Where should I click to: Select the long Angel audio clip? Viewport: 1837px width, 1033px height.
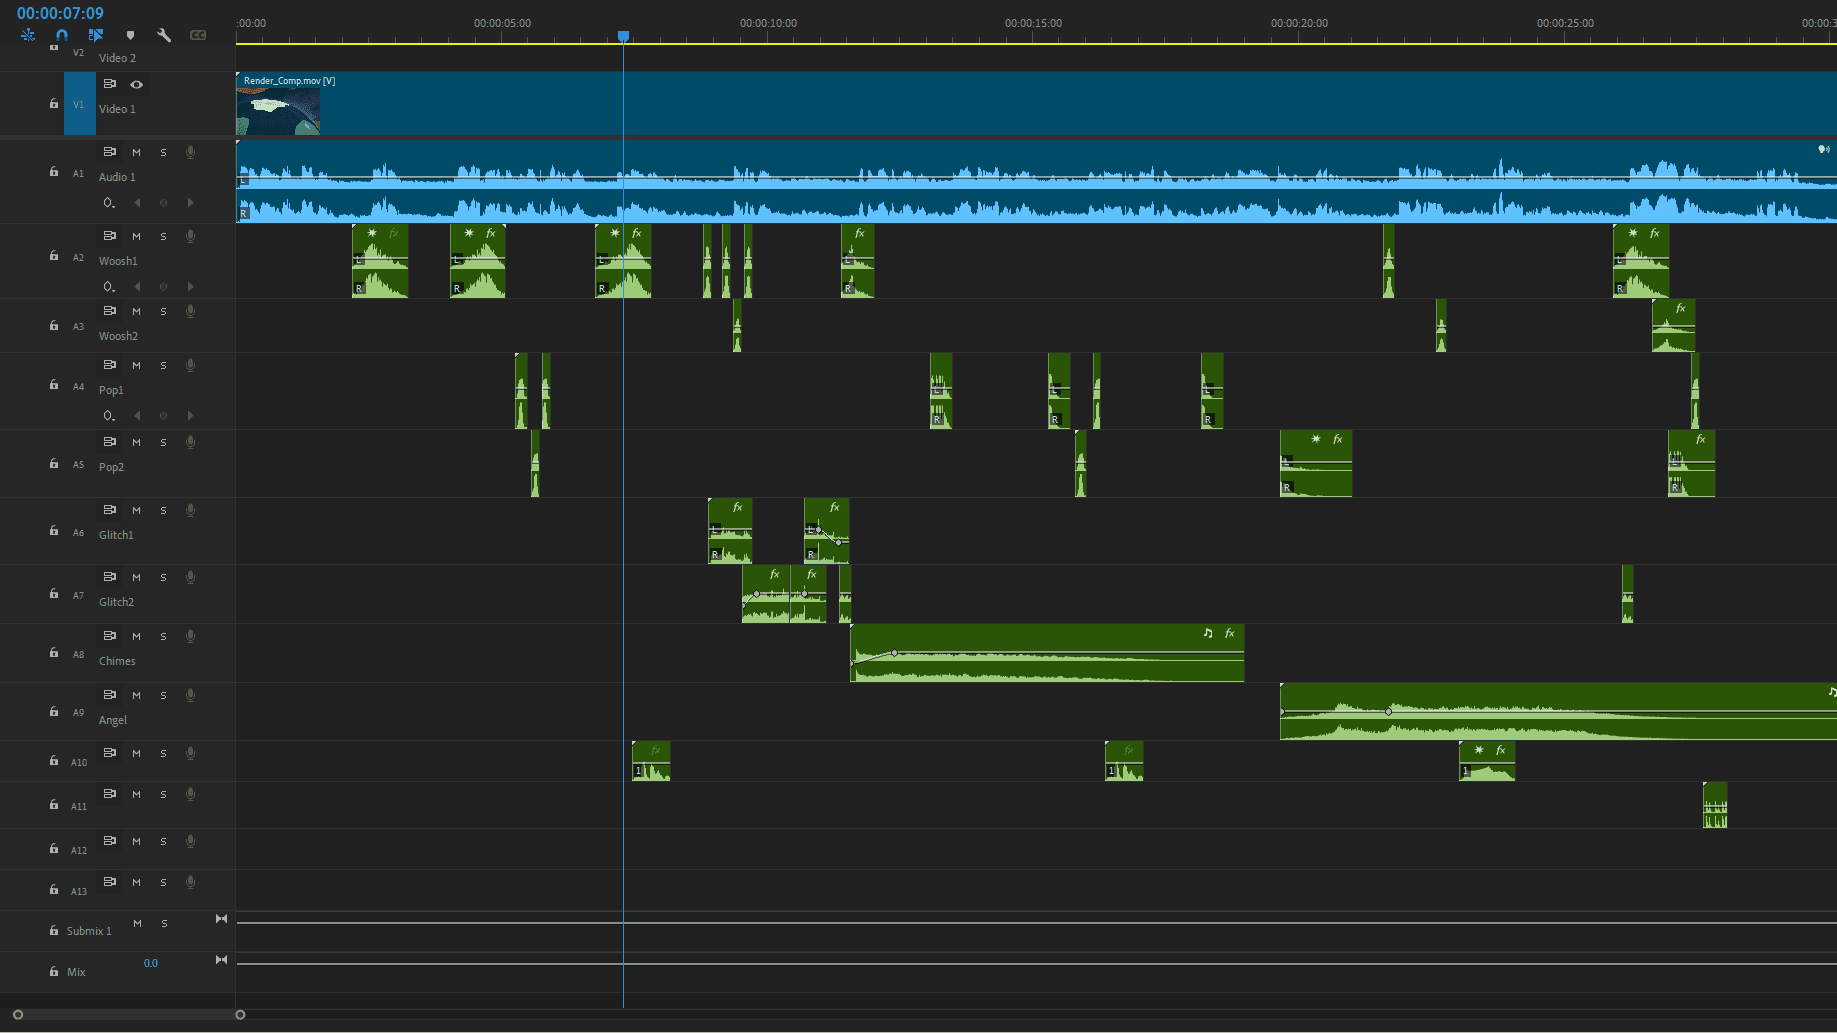click(1558, 712)
